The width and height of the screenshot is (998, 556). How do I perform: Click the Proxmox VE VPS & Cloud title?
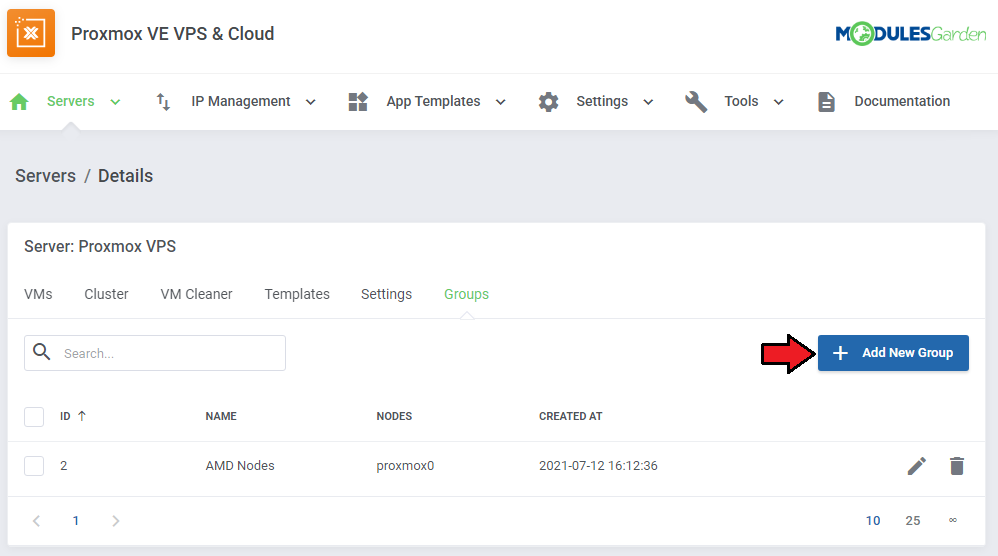coord(172,34)
